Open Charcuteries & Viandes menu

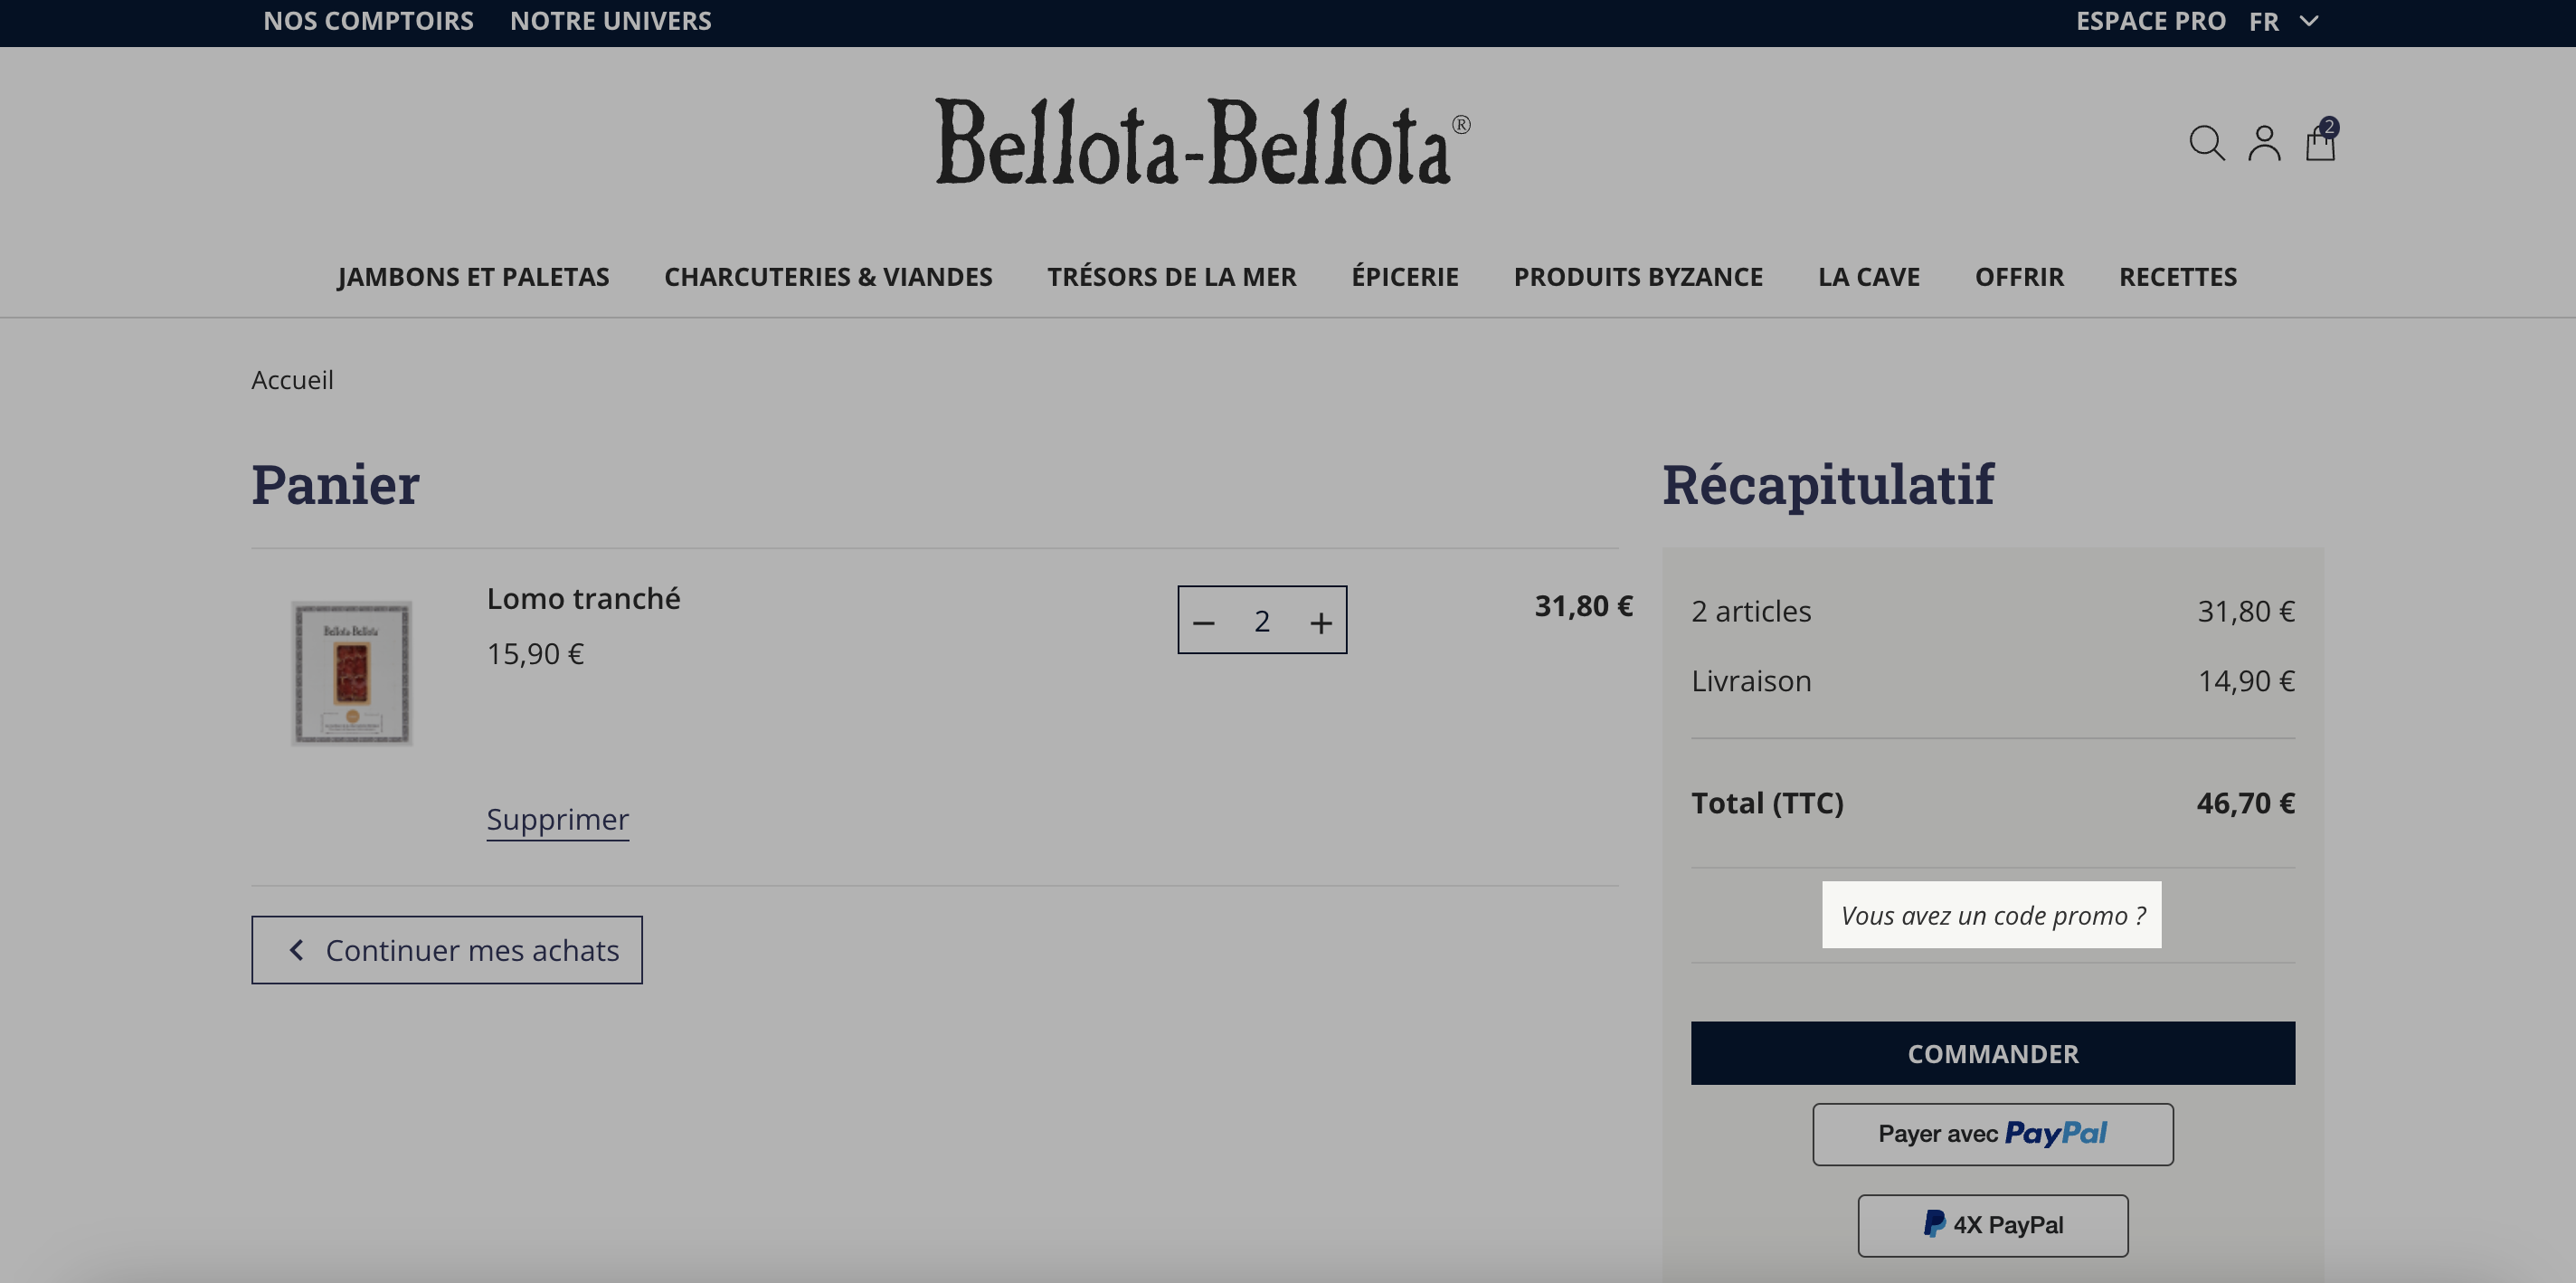(x=828, y=277)
